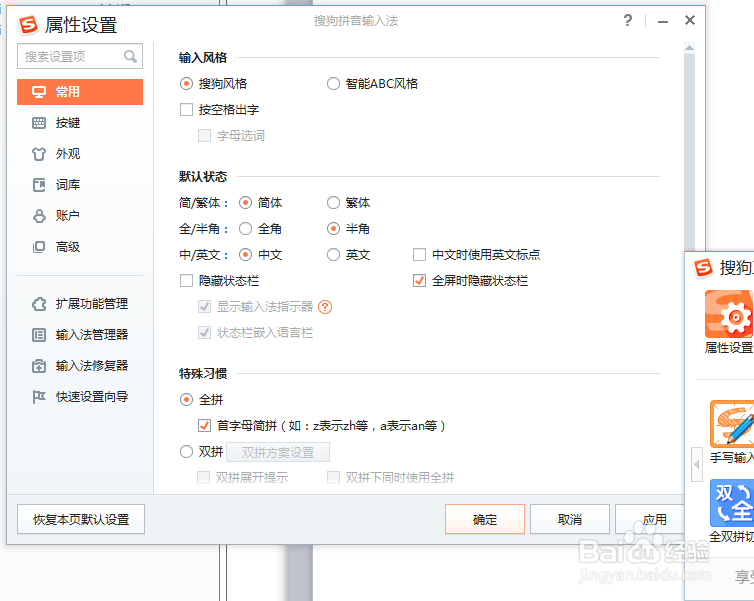This screenshot has height=601, width=754.
Task: Click 全双拼 switch icon in side panel
Action: (x=732, y=503)
